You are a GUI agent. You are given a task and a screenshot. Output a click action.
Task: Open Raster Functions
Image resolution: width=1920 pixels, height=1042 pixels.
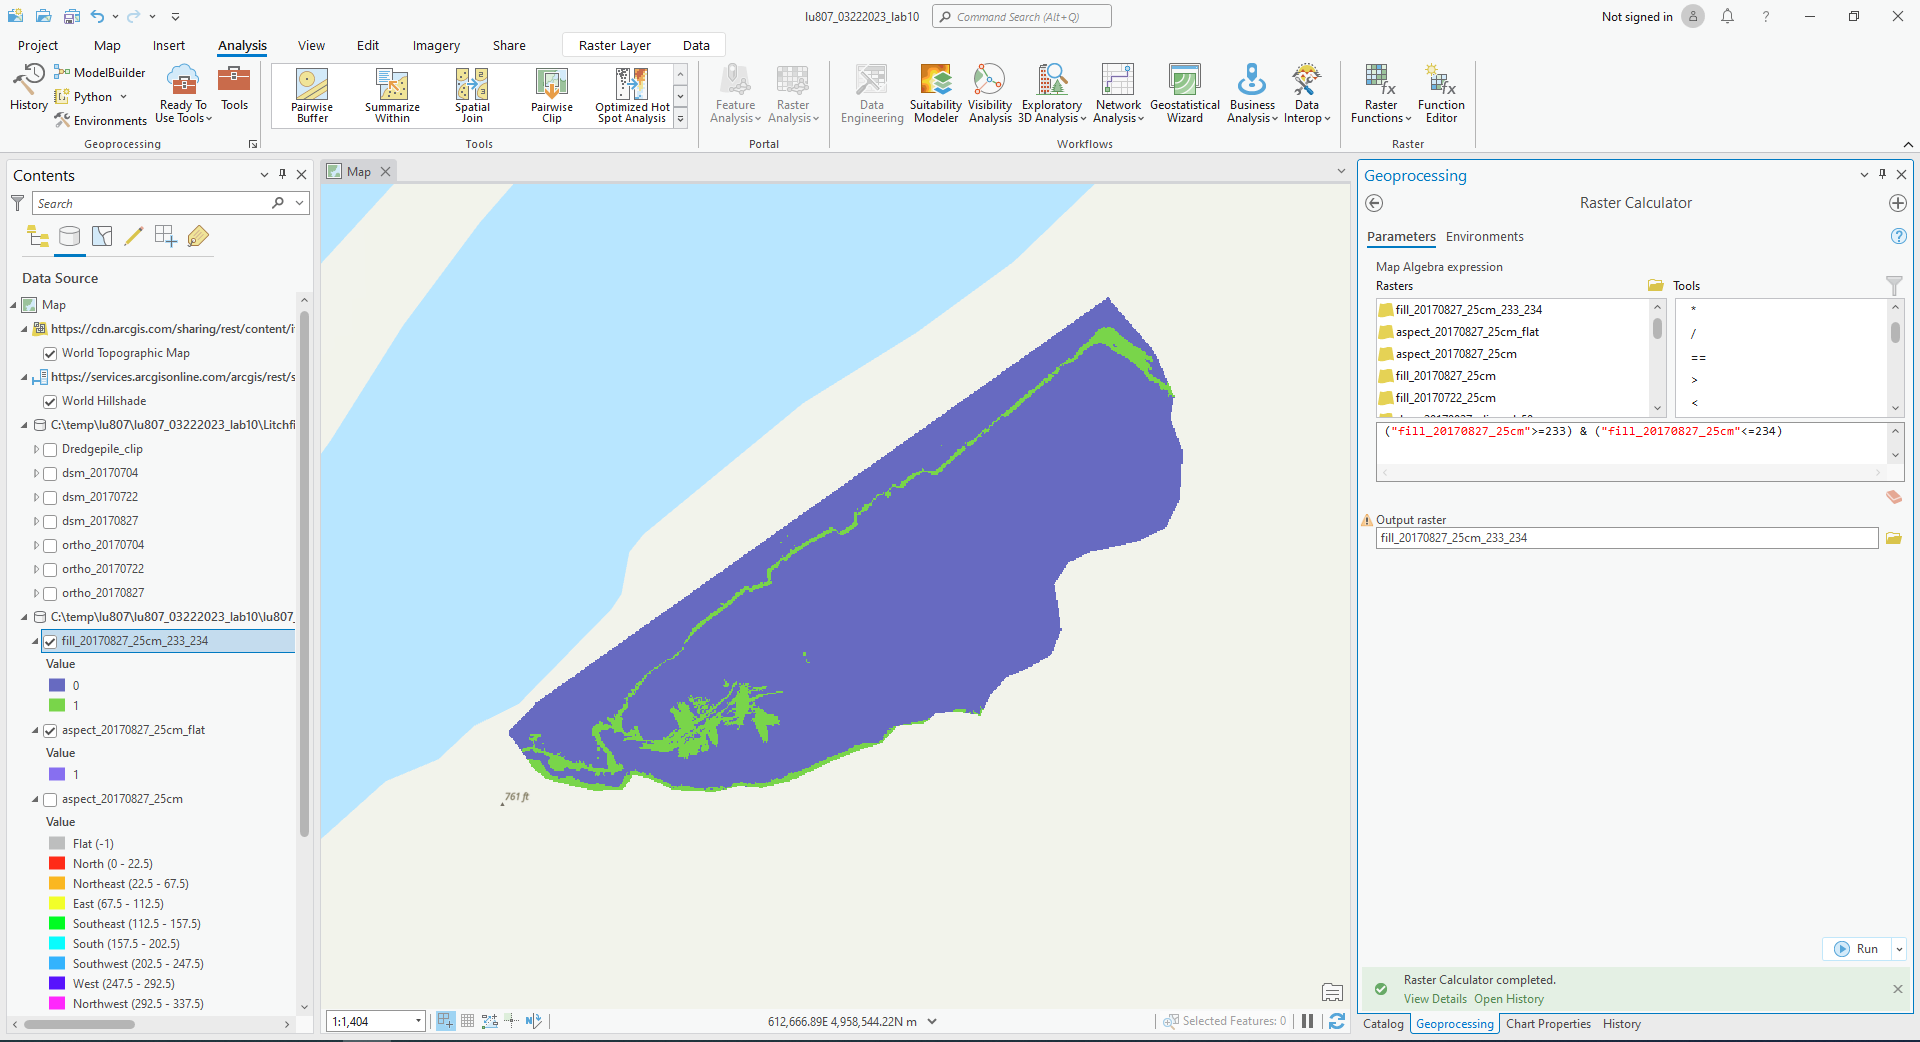[1381, 93]
